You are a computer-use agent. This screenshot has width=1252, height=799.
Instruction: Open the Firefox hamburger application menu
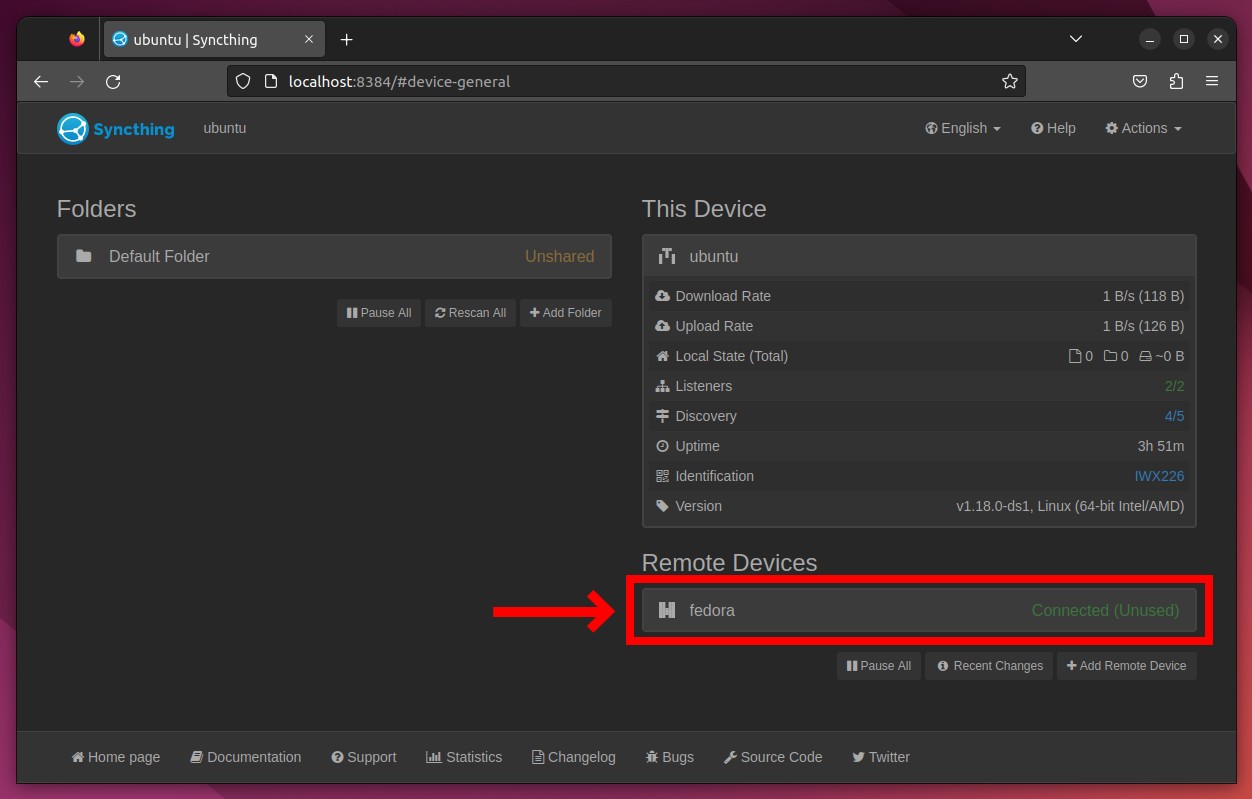1212,81
